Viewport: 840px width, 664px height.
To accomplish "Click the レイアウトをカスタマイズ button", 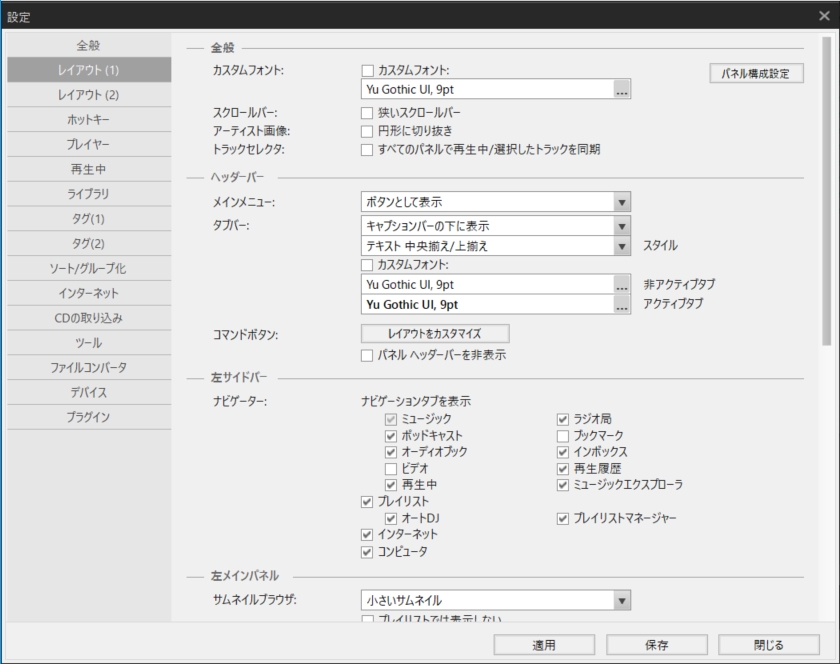I will 435,334.
